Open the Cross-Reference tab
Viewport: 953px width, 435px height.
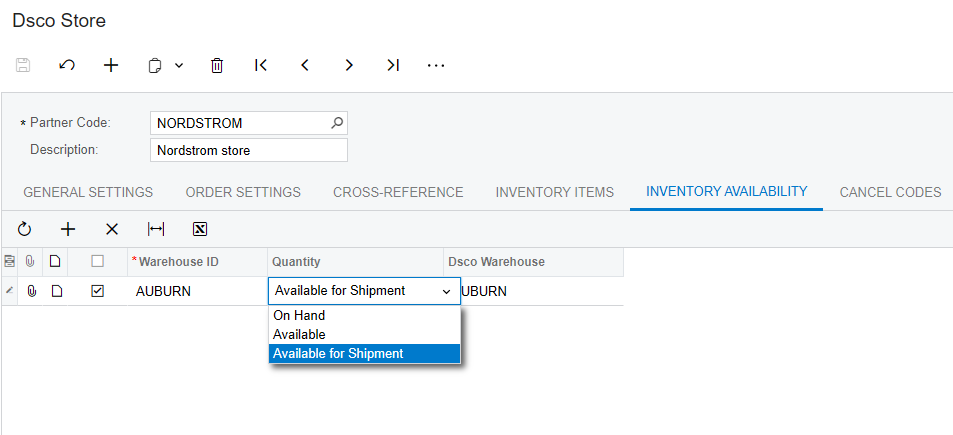click(x=398, y=192)
